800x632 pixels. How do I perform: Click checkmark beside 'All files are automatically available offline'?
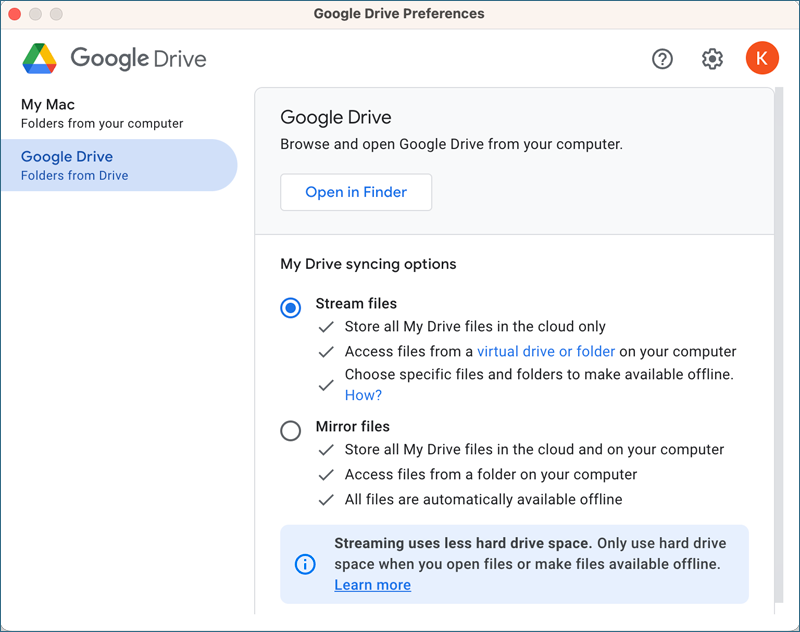[326, 500]
